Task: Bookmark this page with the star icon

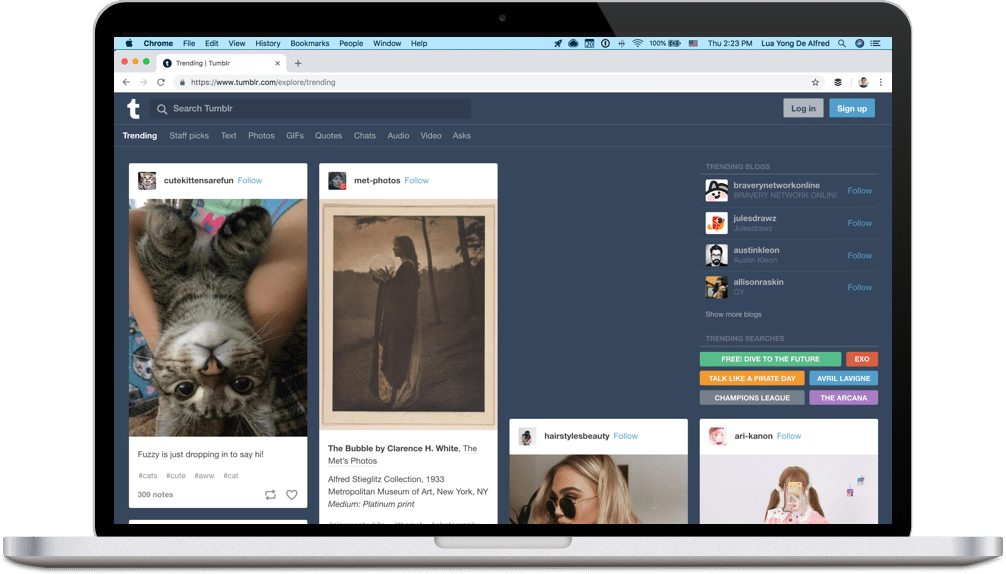Action: point(815,82)
